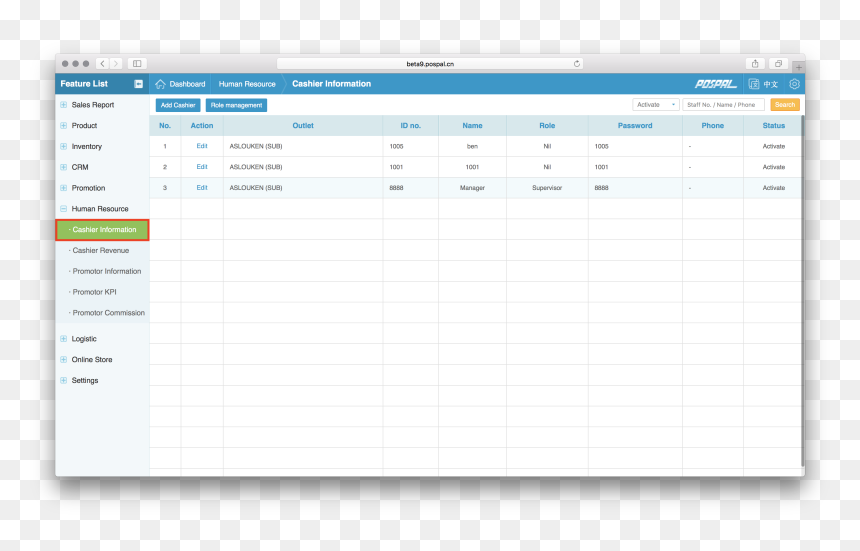This screenshot has height=551, width=860.
Task: Click the Name column header
Action: pyautogui.click(x=472, y=126)
